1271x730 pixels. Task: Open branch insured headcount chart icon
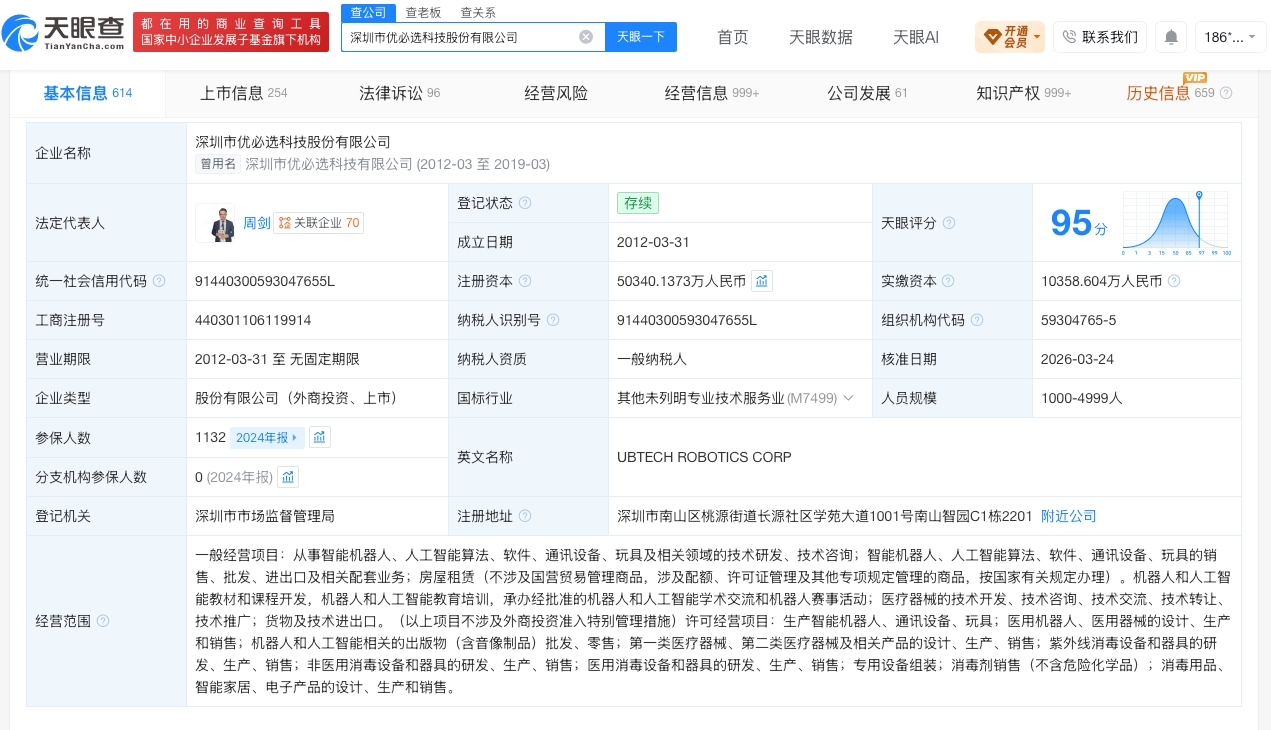(287, 477)
